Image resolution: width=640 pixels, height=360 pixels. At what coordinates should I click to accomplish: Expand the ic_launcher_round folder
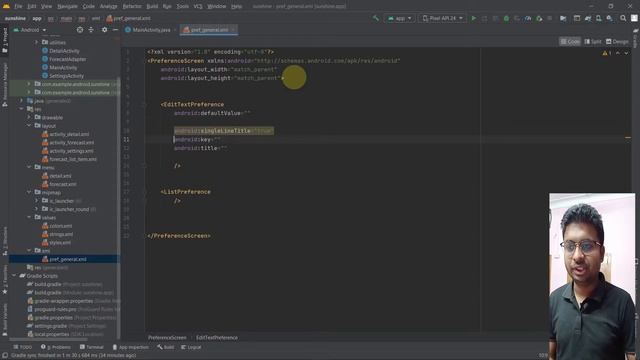[36, 209]
